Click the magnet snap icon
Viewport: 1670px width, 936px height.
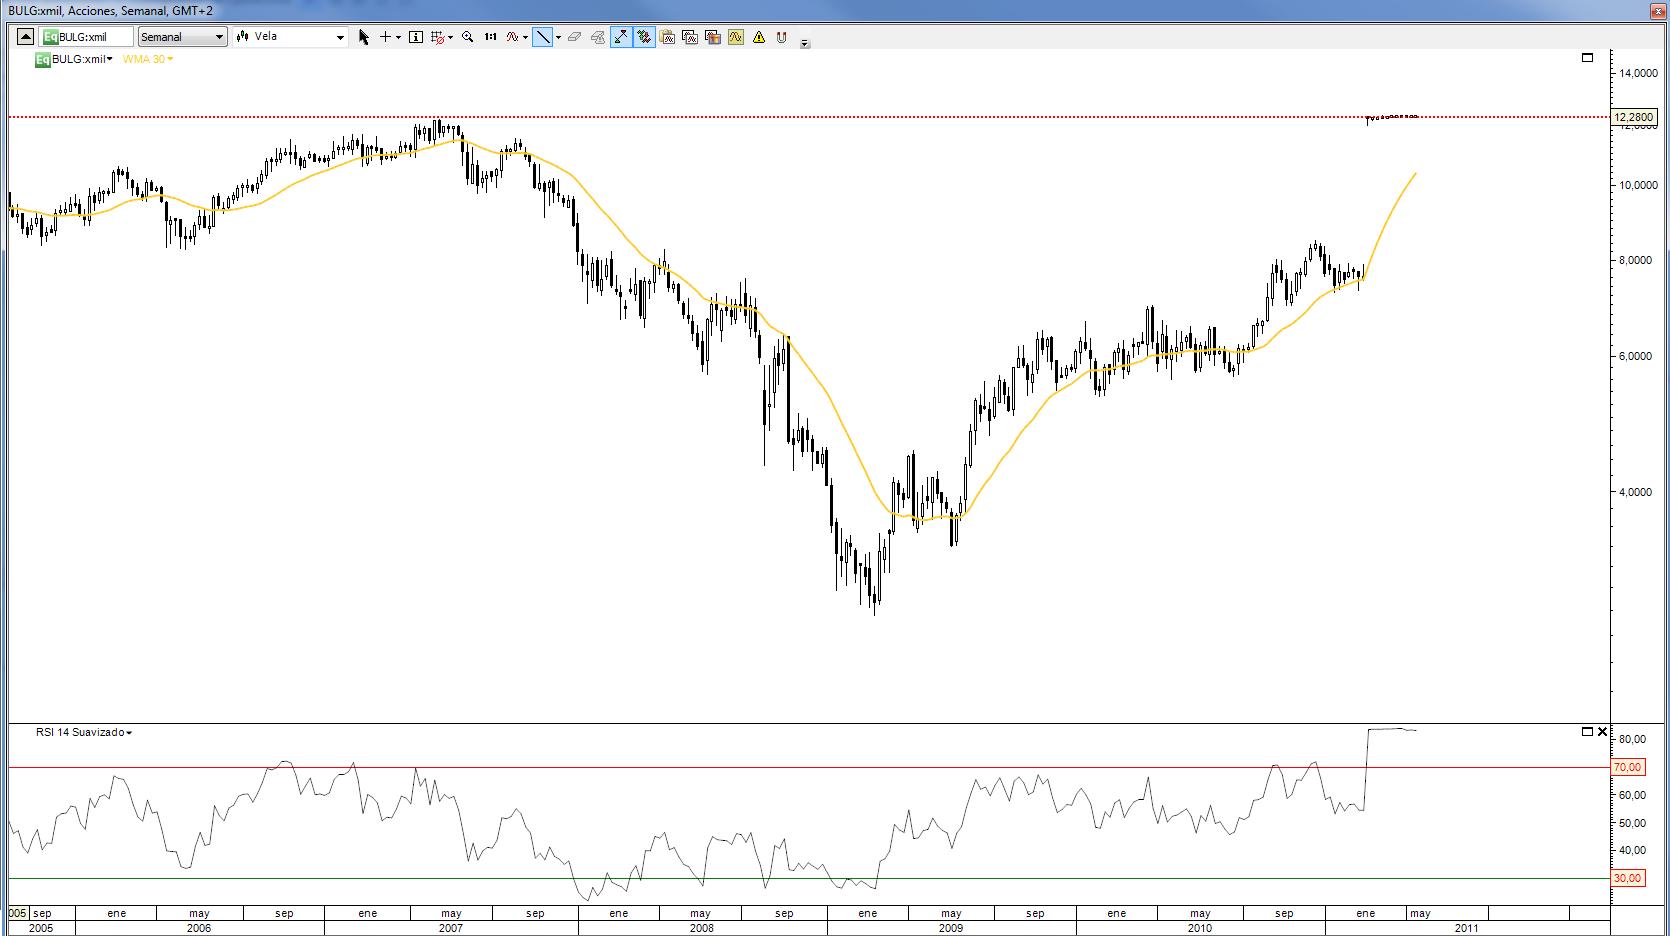(781, 37)
